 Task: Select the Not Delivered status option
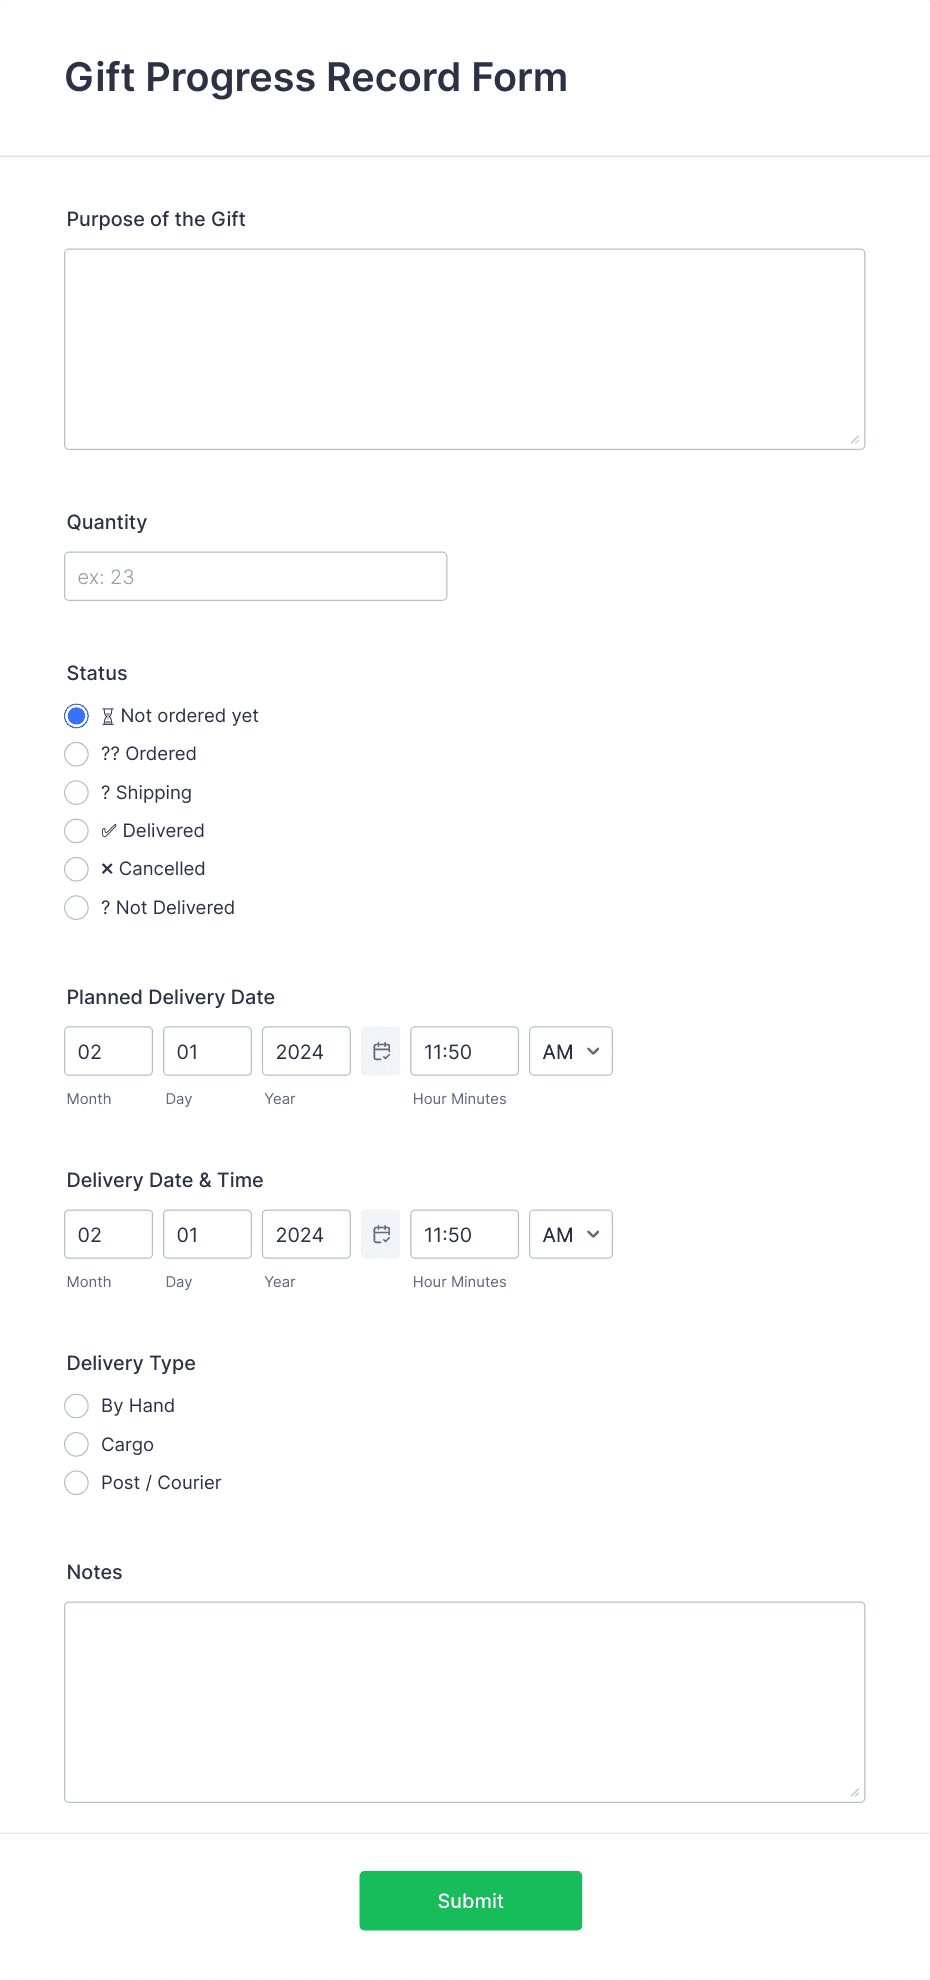76,907
